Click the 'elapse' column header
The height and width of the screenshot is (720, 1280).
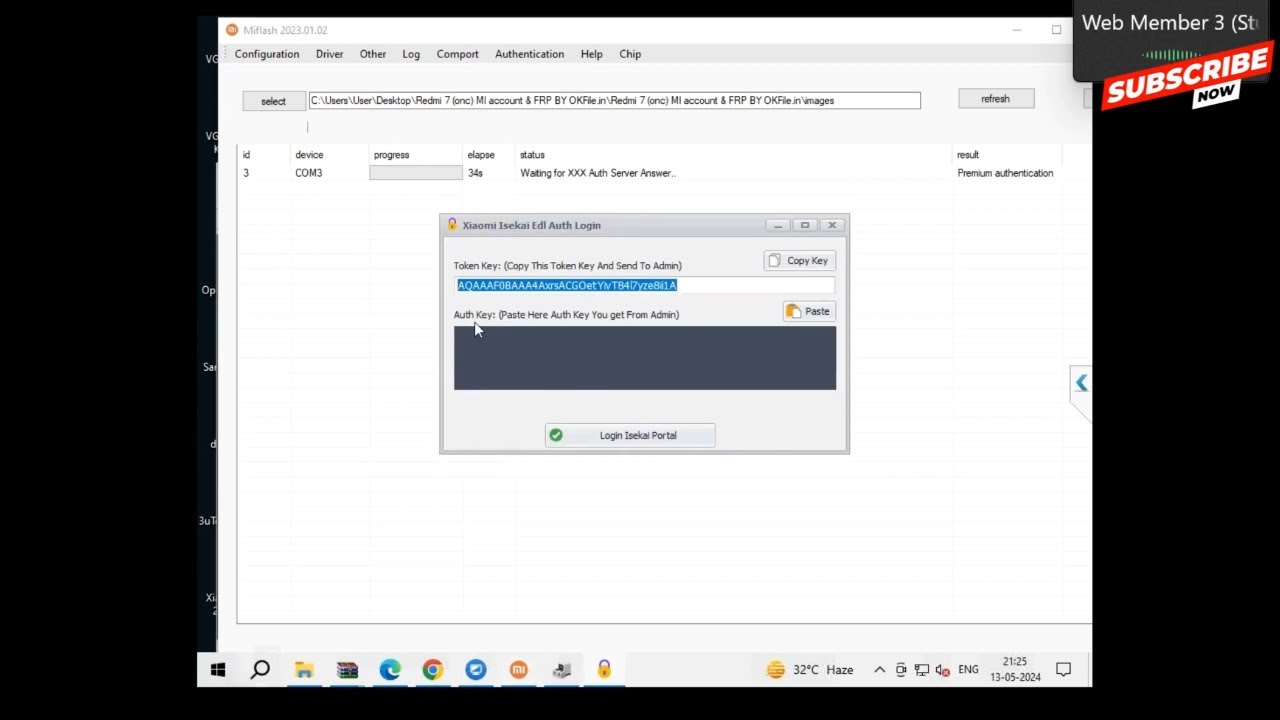tap(481, 155)
